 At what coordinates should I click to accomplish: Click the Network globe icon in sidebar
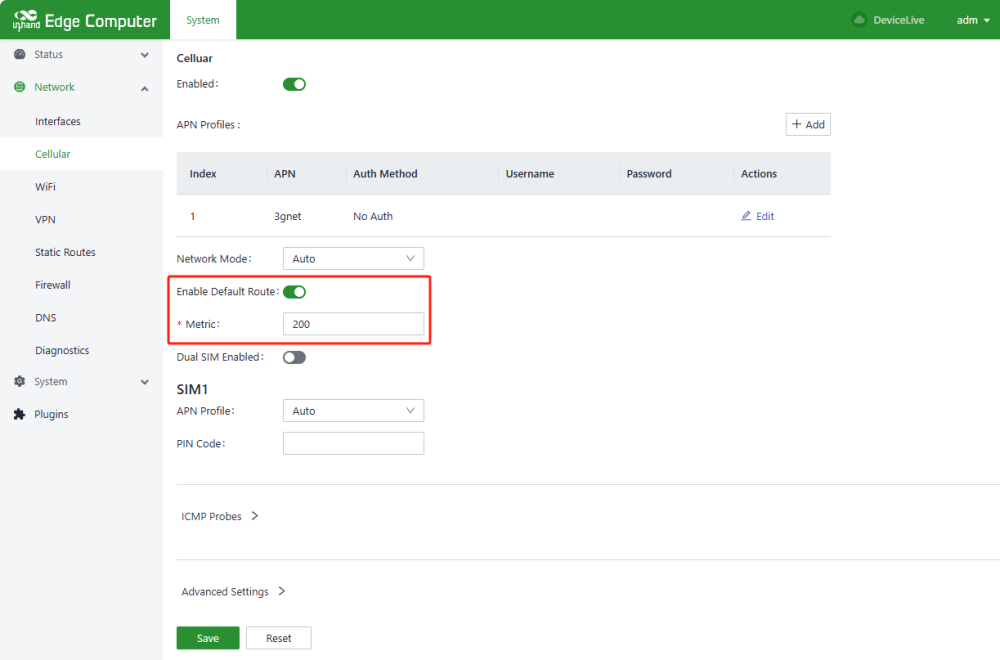click(x=19, y=88)
